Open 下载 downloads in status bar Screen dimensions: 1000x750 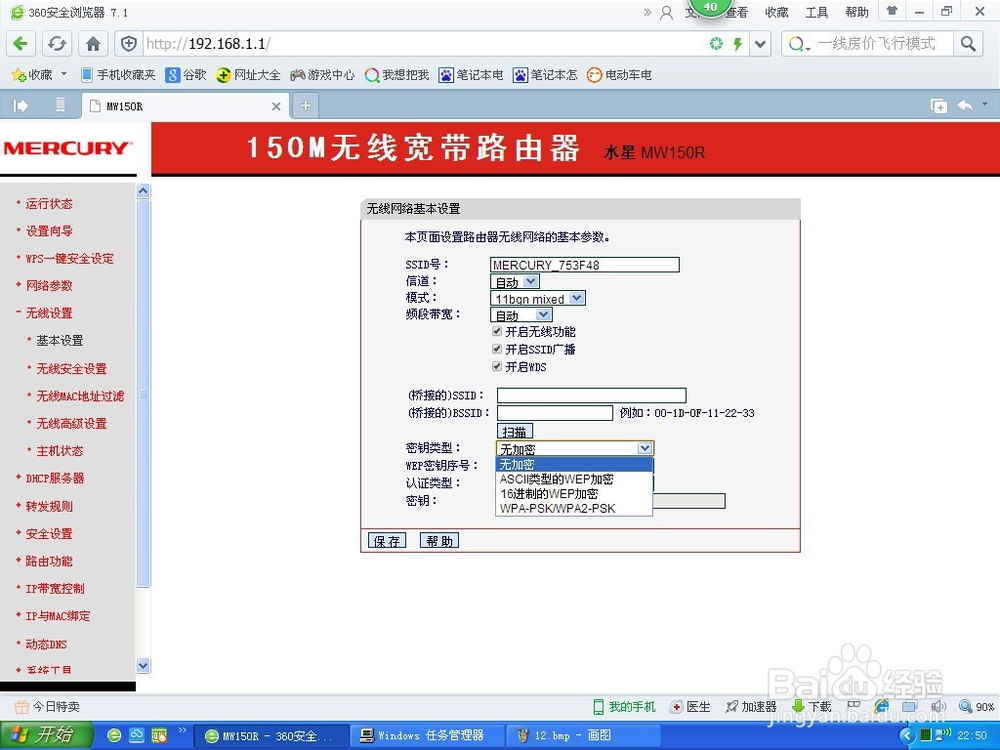(x=811, y=707)
